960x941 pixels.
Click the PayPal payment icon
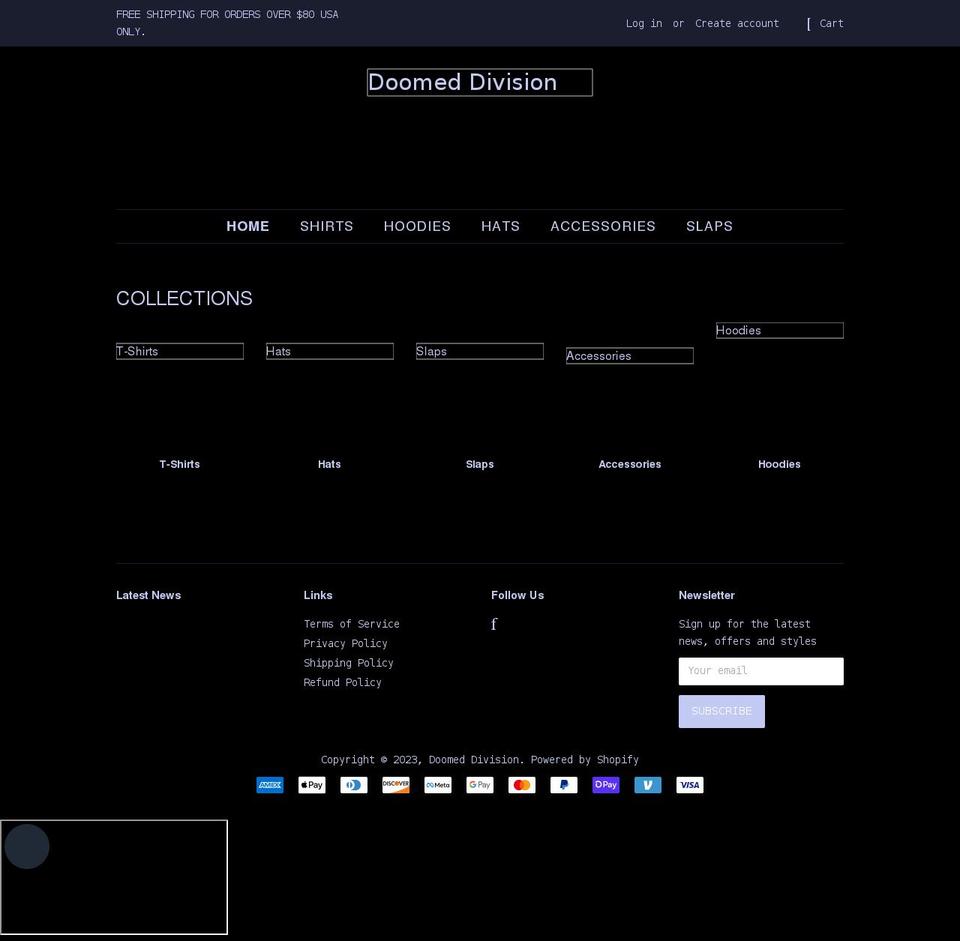pos(564,785)
